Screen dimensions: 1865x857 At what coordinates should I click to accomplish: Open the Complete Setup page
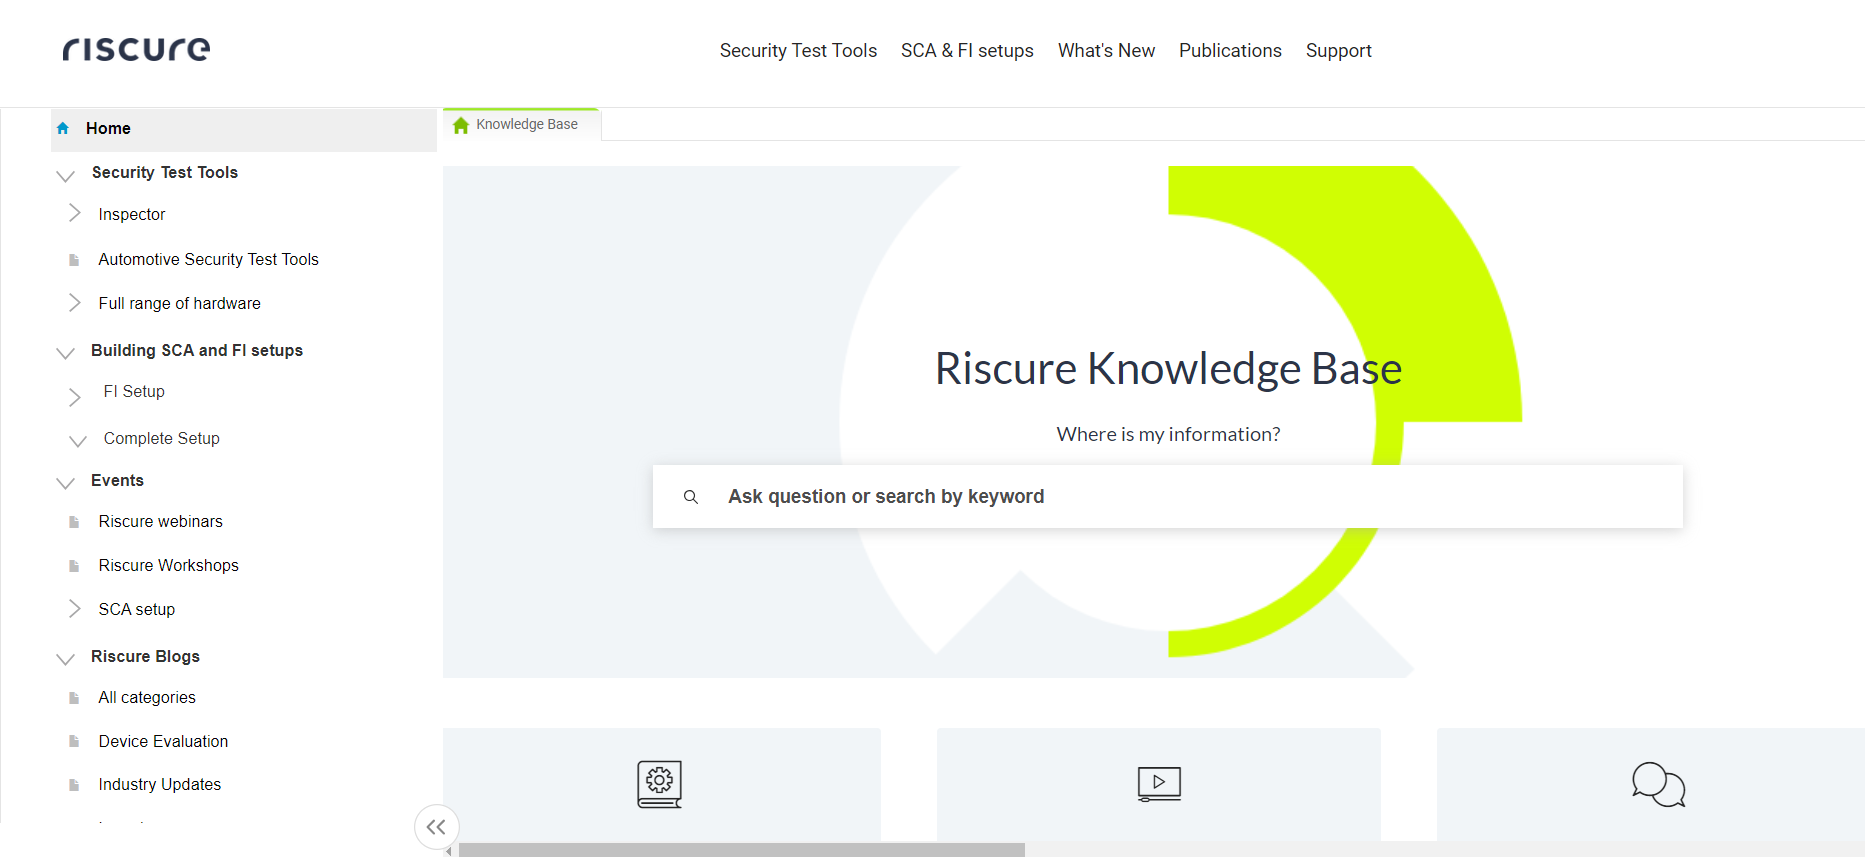coord(162,439)
